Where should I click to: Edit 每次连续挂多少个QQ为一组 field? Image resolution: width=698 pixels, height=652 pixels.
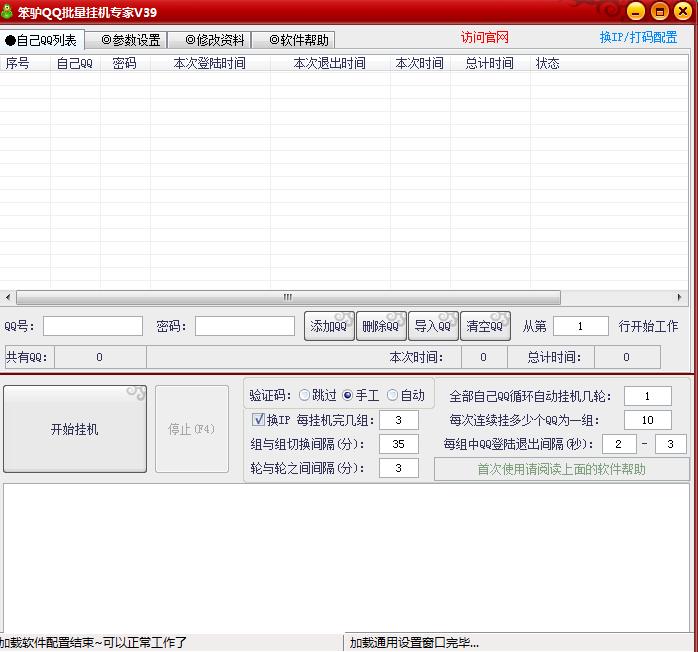(648, 420)
